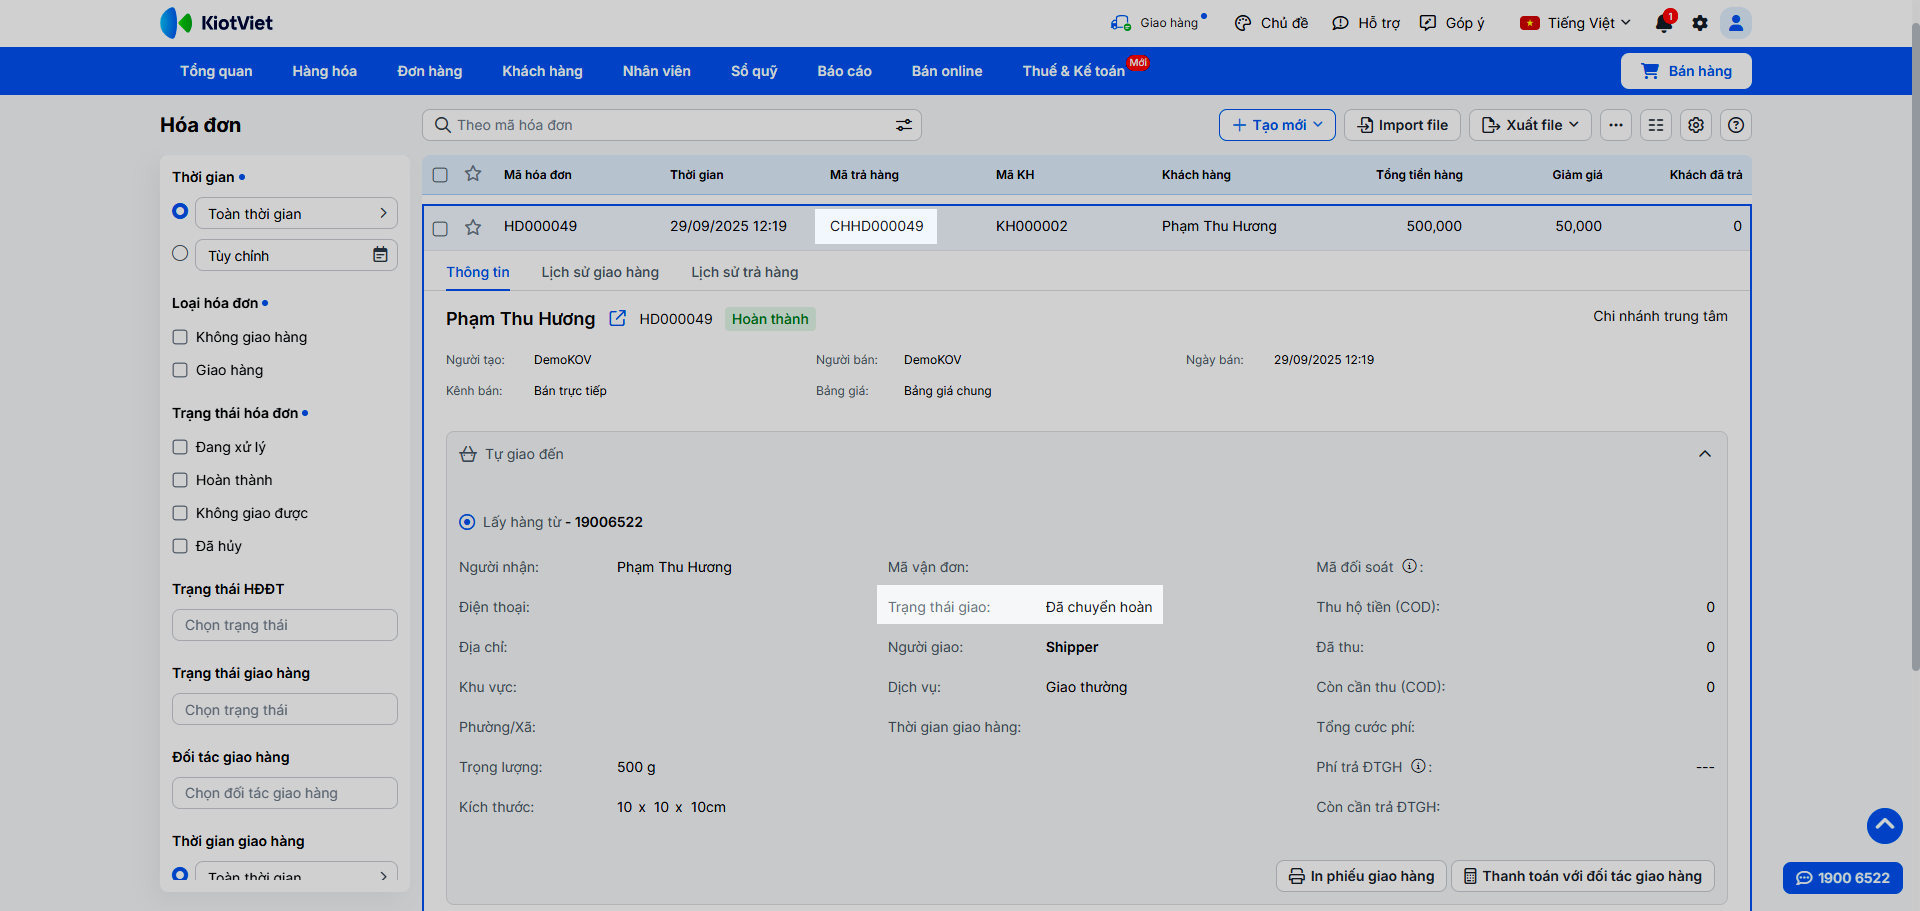This screenshot has height=911, width=1920.
Task: Tick the checkbox for invoice HD000049
Action: click(440, 228)
